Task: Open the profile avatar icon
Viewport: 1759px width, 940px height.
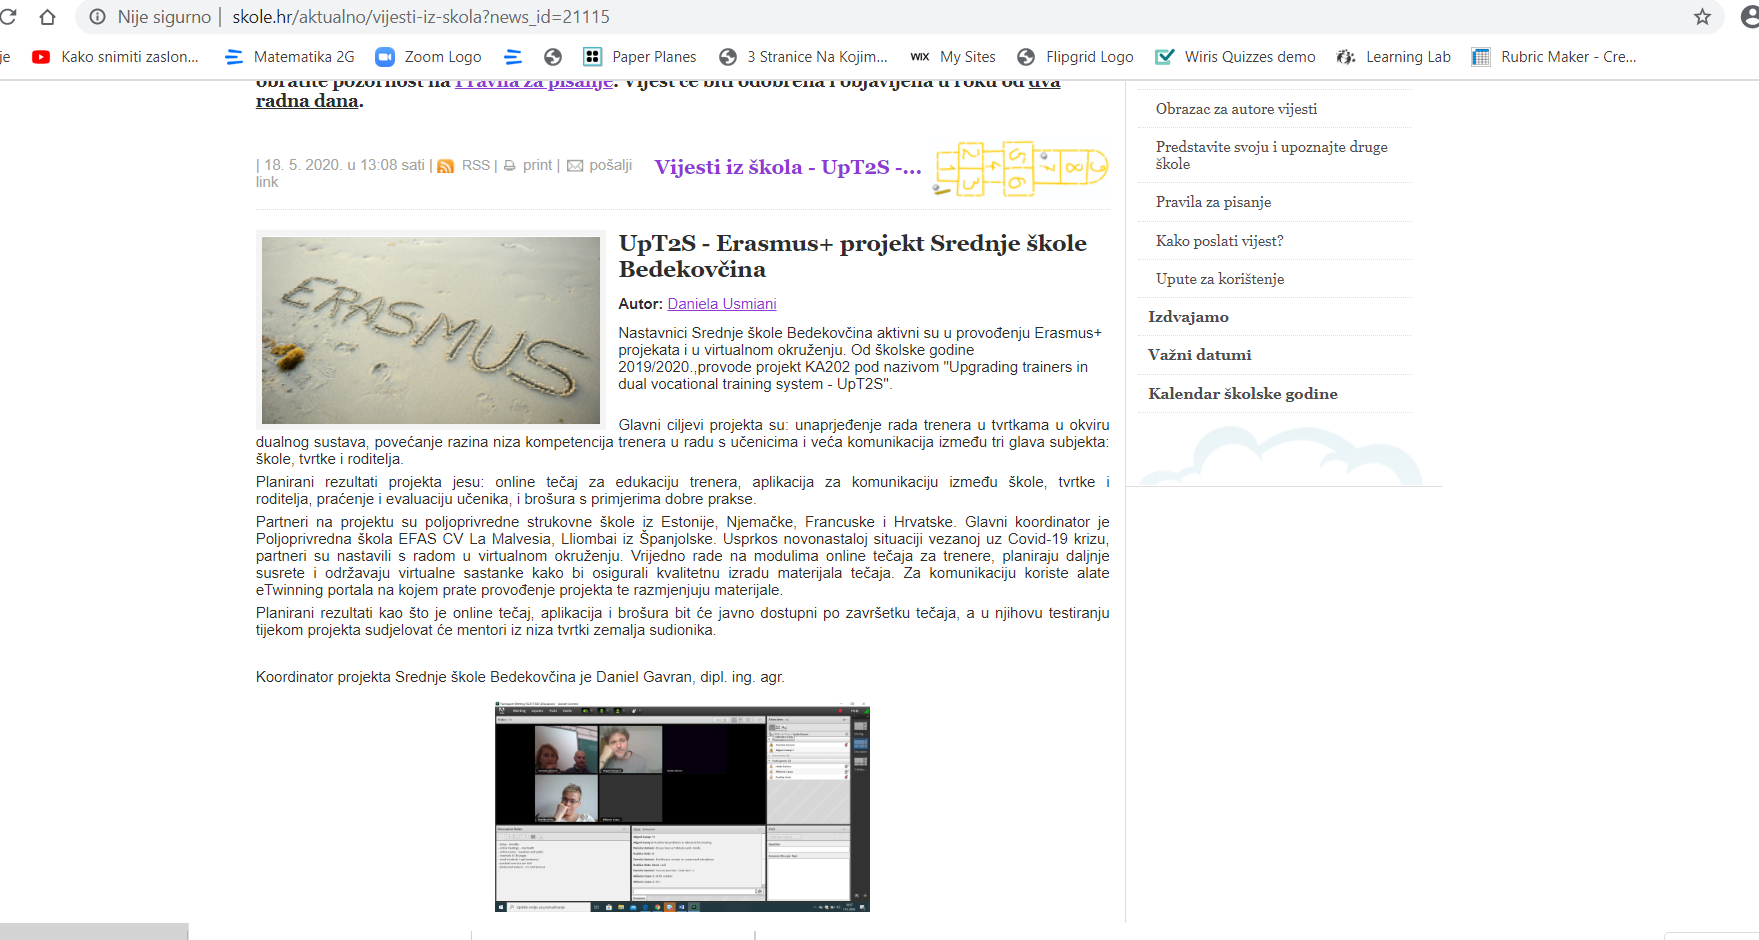Action: pos(1750,17)
